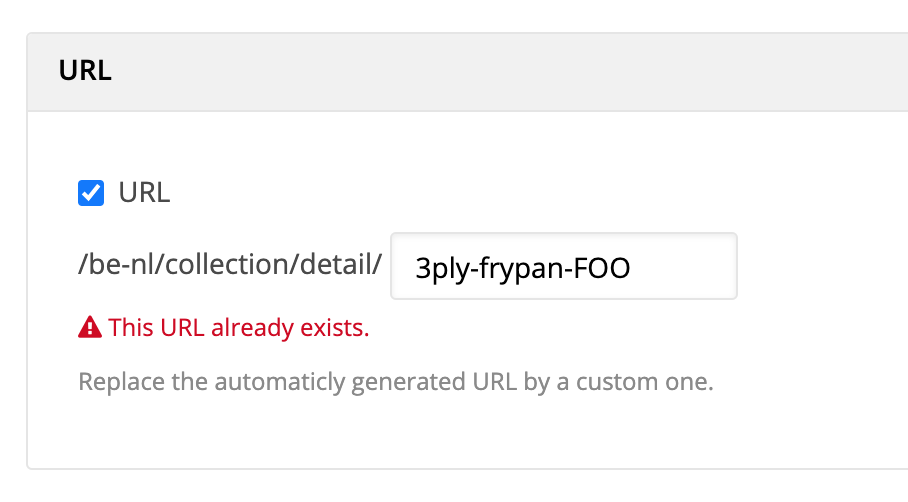Uncheck the URL checkbox
Image resolution: width=908 pixels, height=502 pixels.
tap(91, 193)
